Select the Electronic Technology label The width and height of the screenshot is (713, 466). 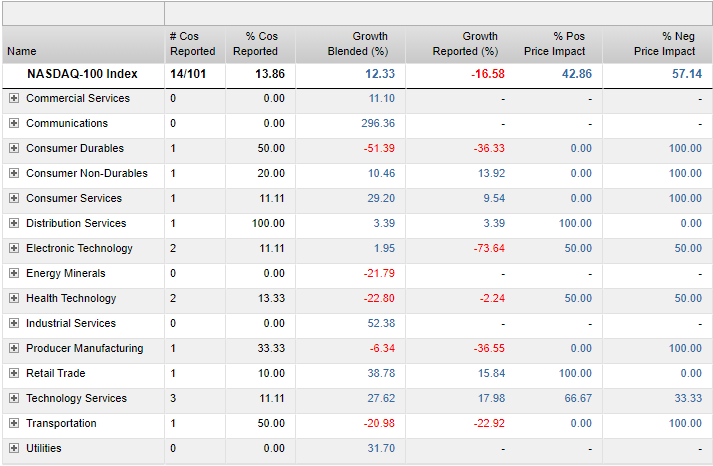coord(79,248)
